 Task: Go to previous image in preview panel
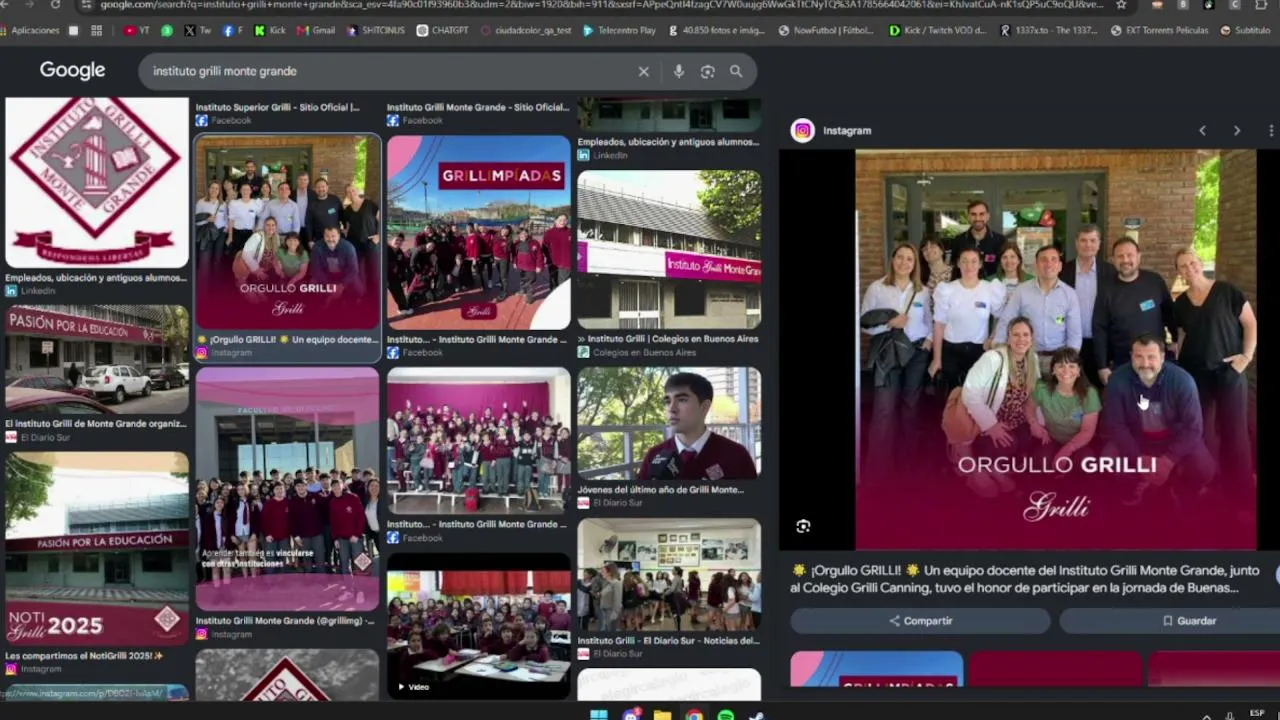[x=1203, y=130]
